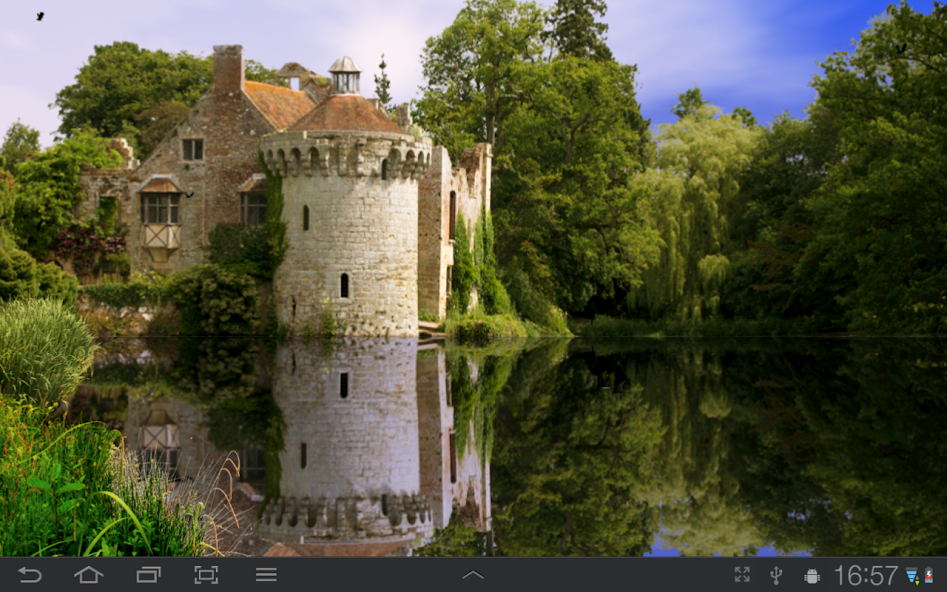
Task: Open the USB connection notification
Action: coord(777,575)
